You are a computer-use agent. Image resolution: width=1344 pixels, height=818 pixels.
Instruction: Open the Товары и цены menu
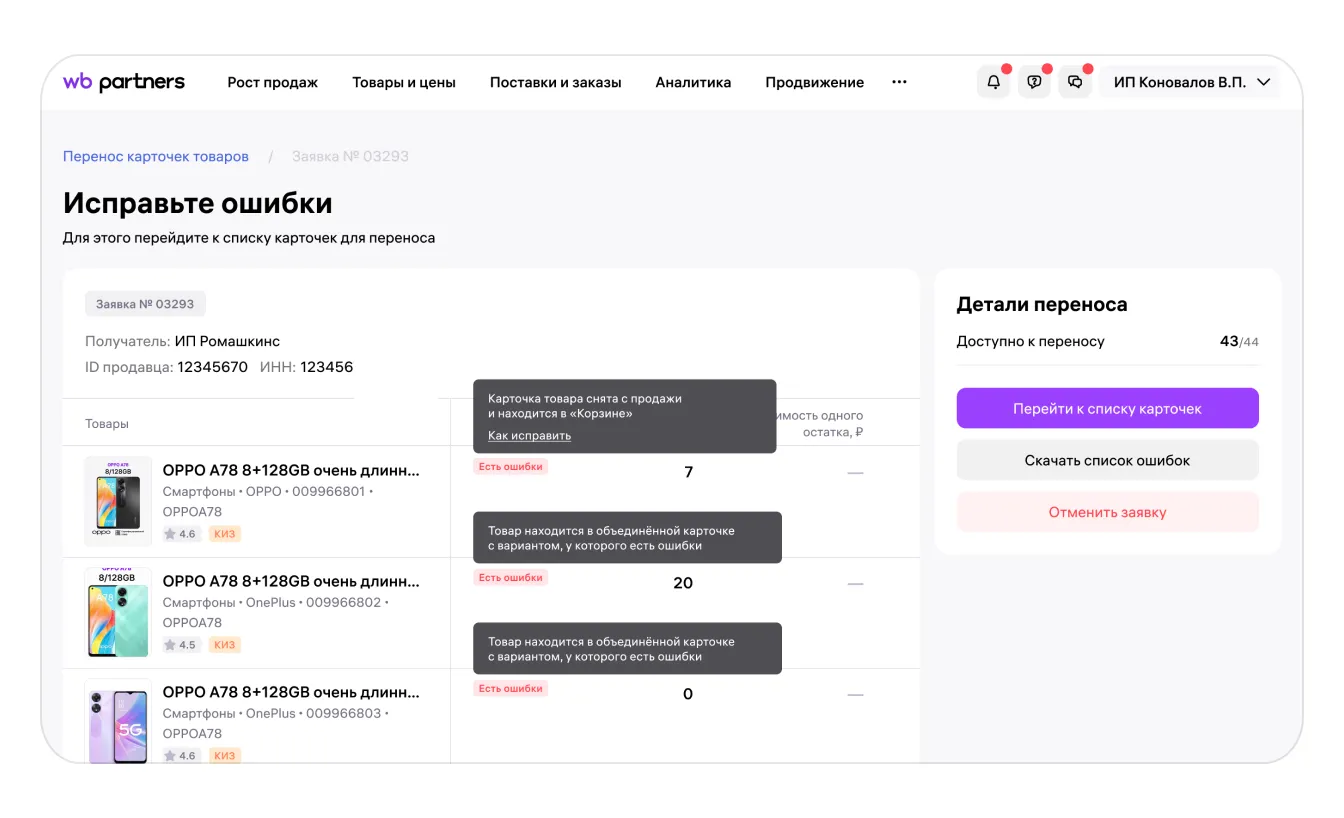click(x=404, y=82)
